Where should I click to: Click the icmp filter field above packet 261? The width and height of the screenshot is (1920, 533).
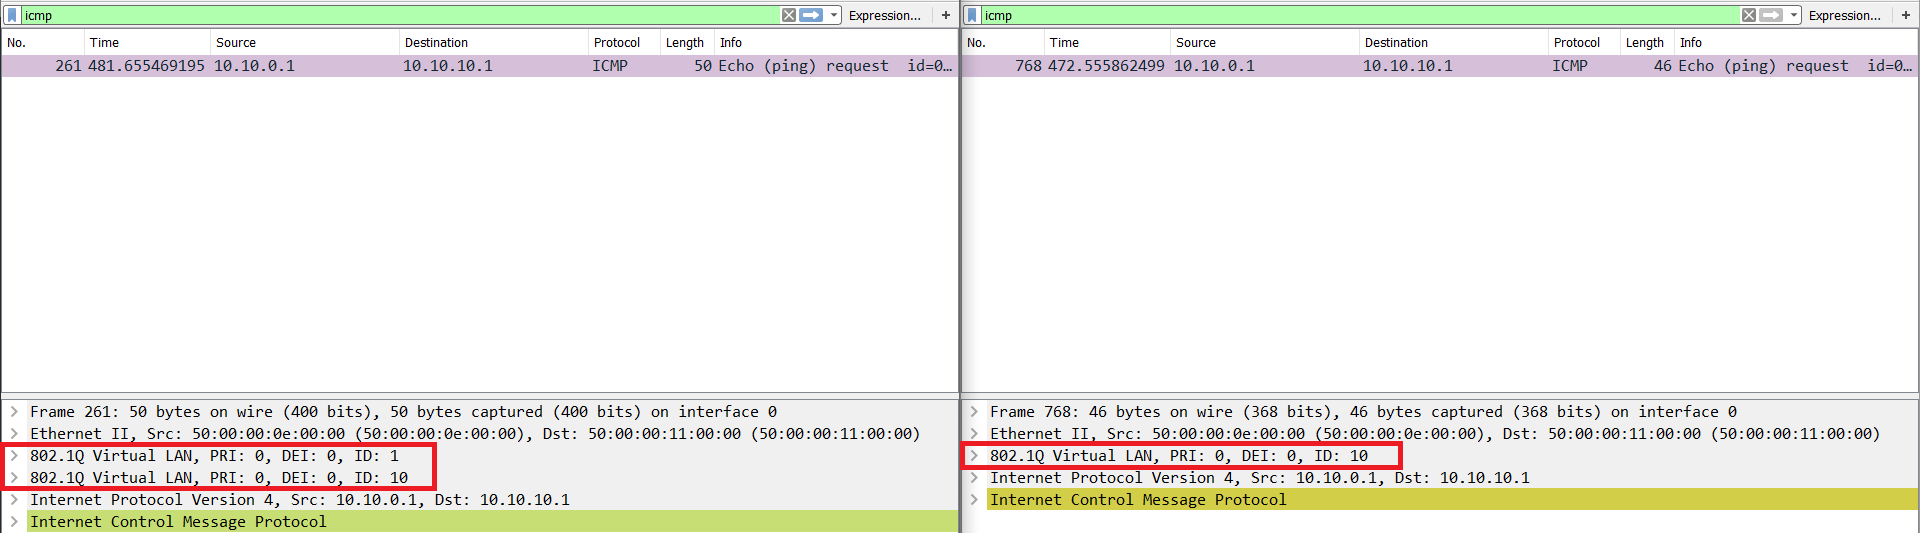pyautogui.click(x=400, y=15)
